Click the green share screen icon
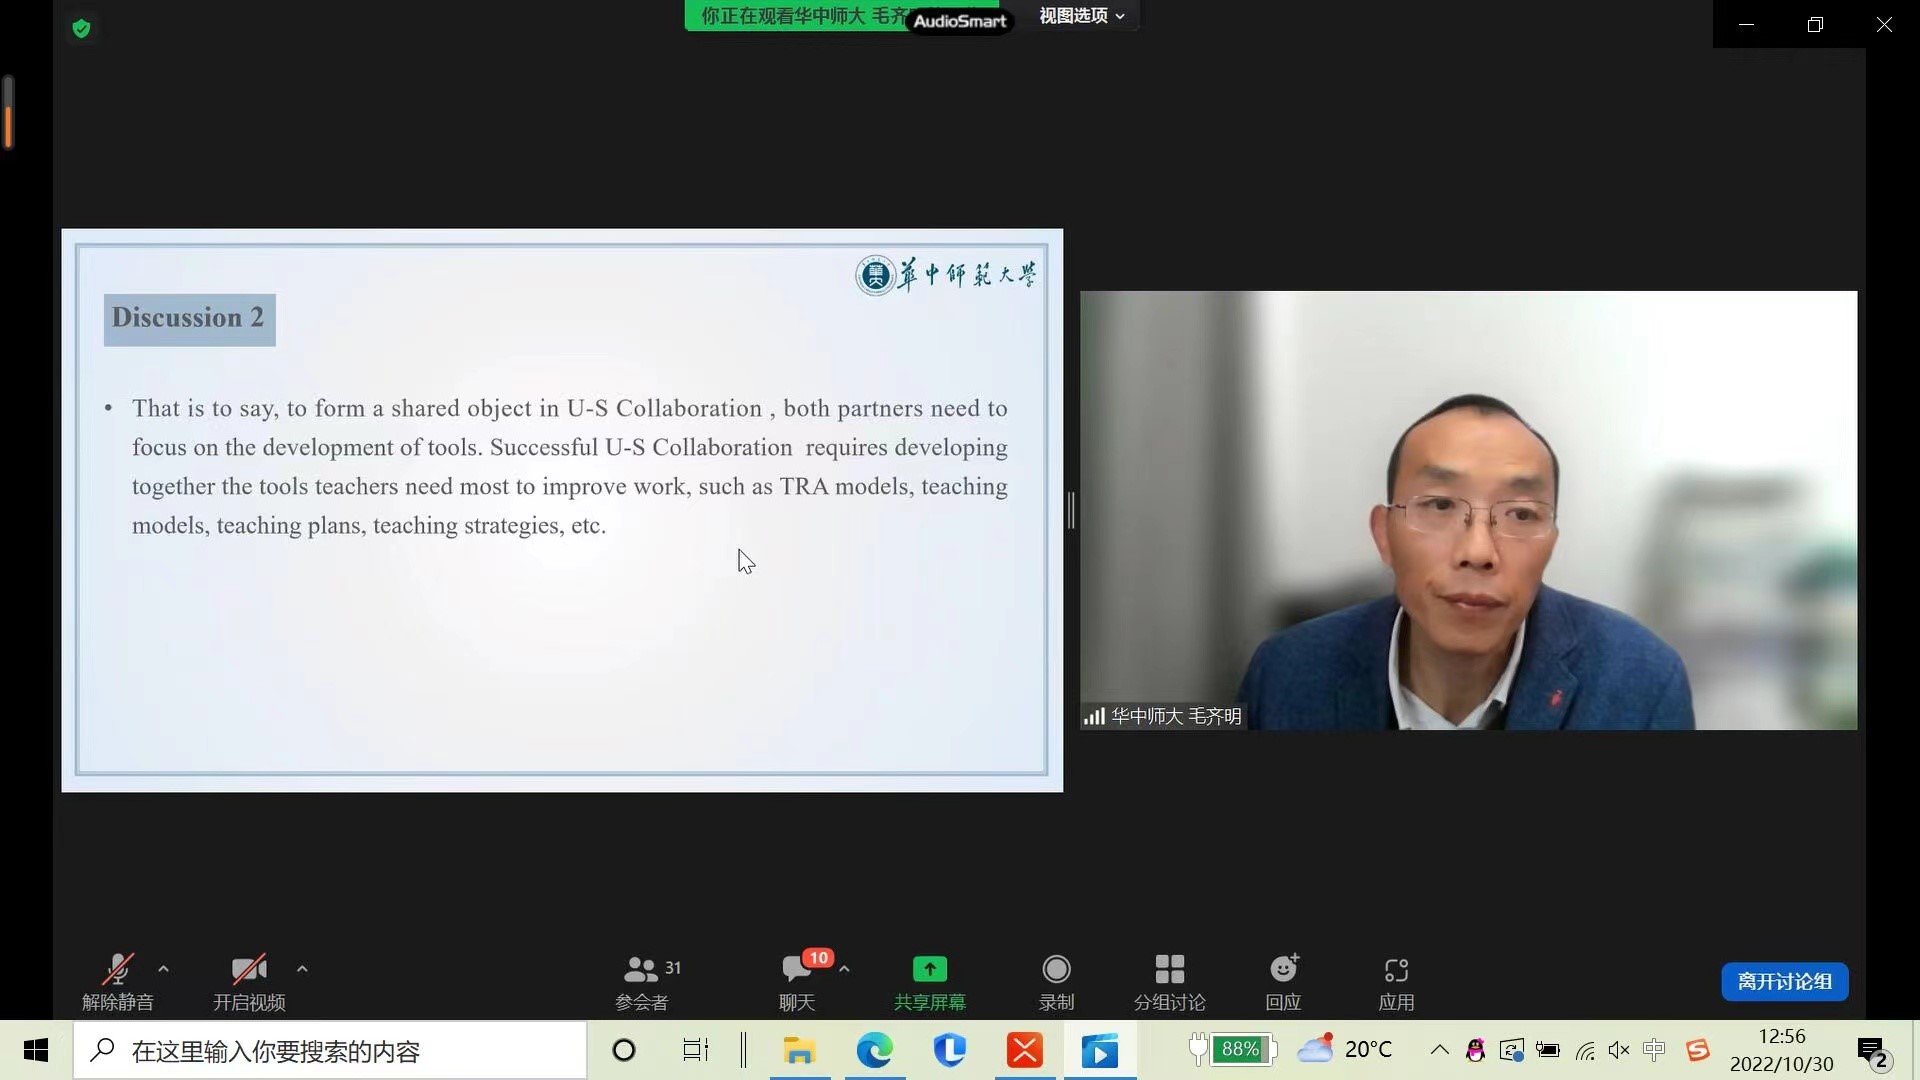The width and height of the screenshot is (1920, 1080). [929, 969]
